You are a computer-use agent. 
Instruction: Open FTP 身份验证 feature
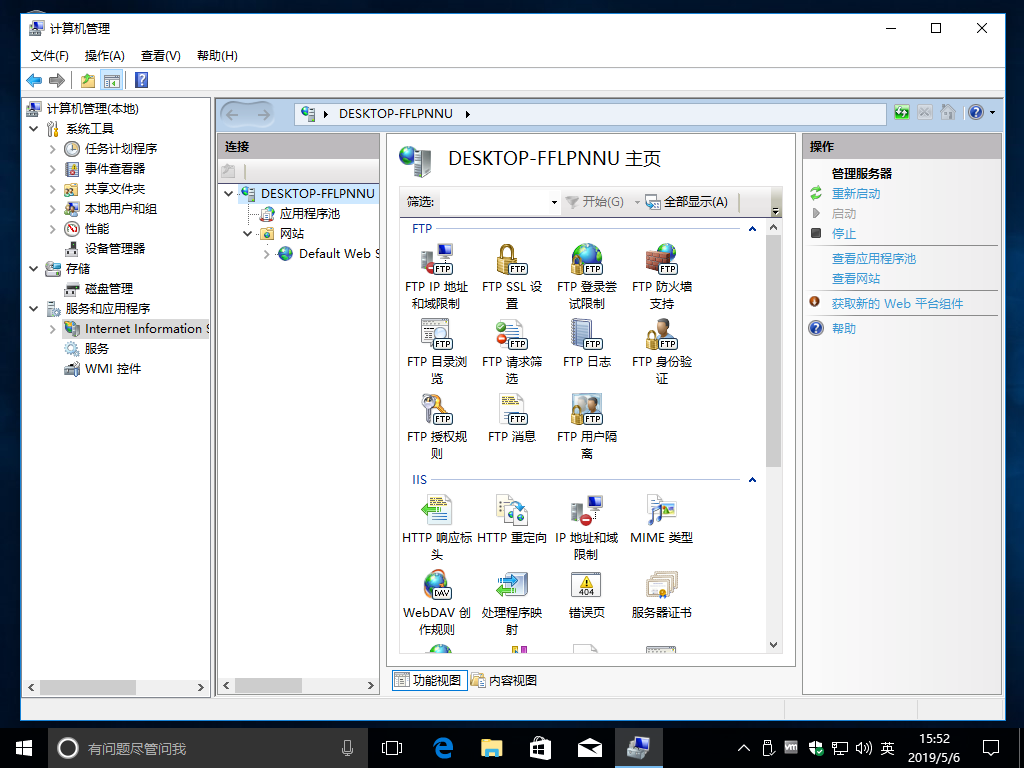tap(662, 352)
